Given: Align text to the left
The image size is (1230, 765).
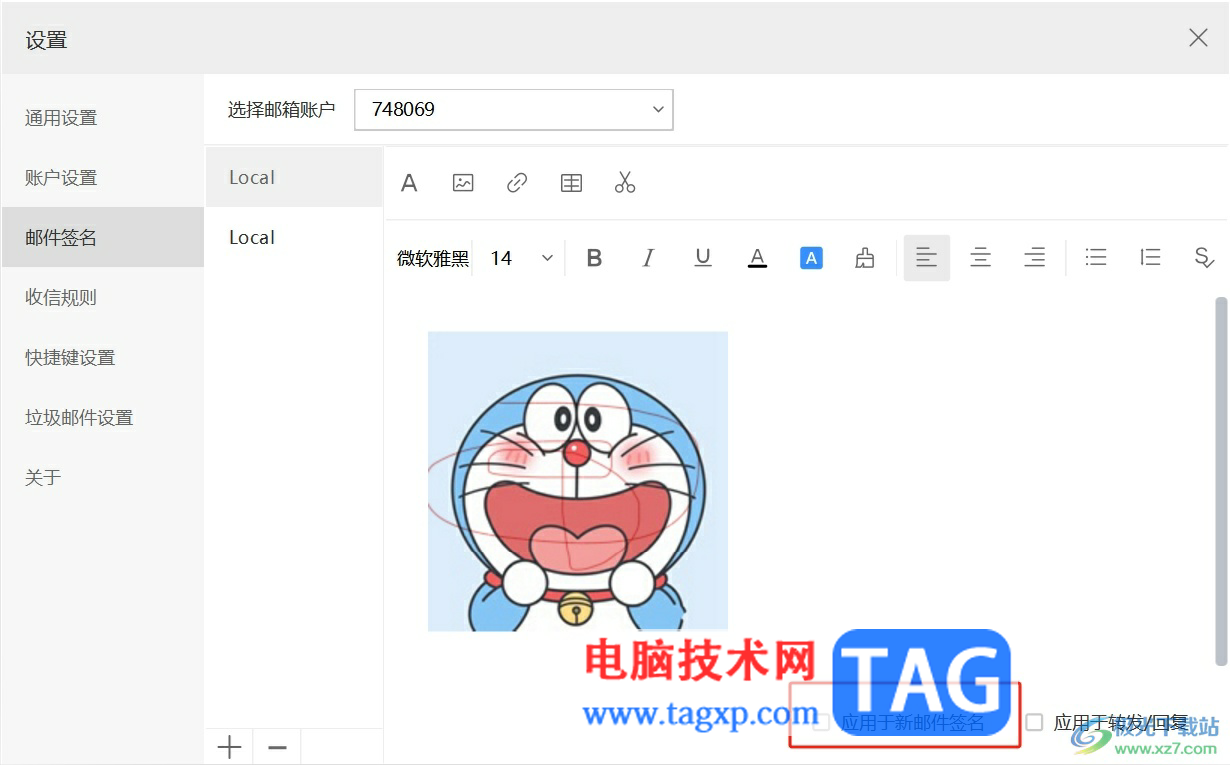Looking at the screenshot, I should [927, 258].
